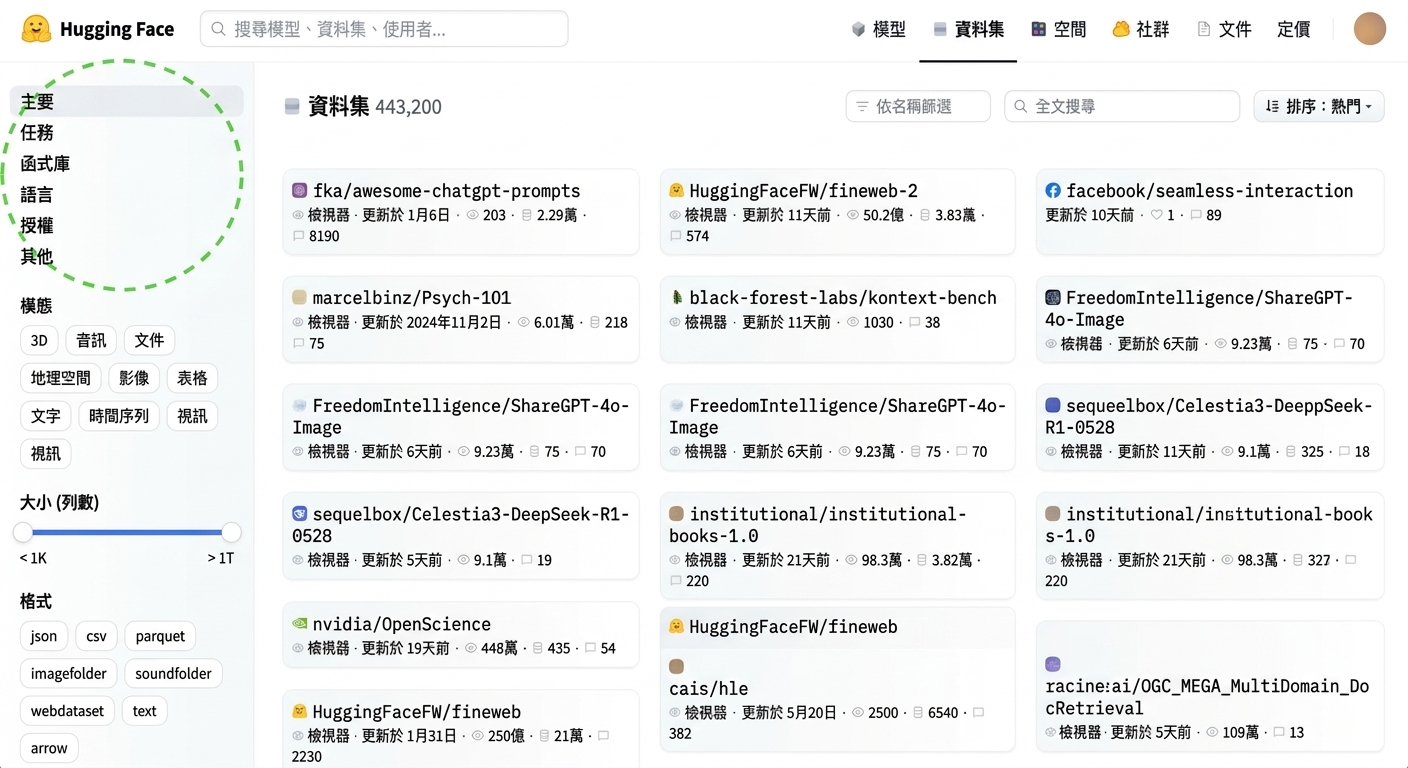Click the 依名稱篩選 filter field
The image size is (1408, 768).
918,106
